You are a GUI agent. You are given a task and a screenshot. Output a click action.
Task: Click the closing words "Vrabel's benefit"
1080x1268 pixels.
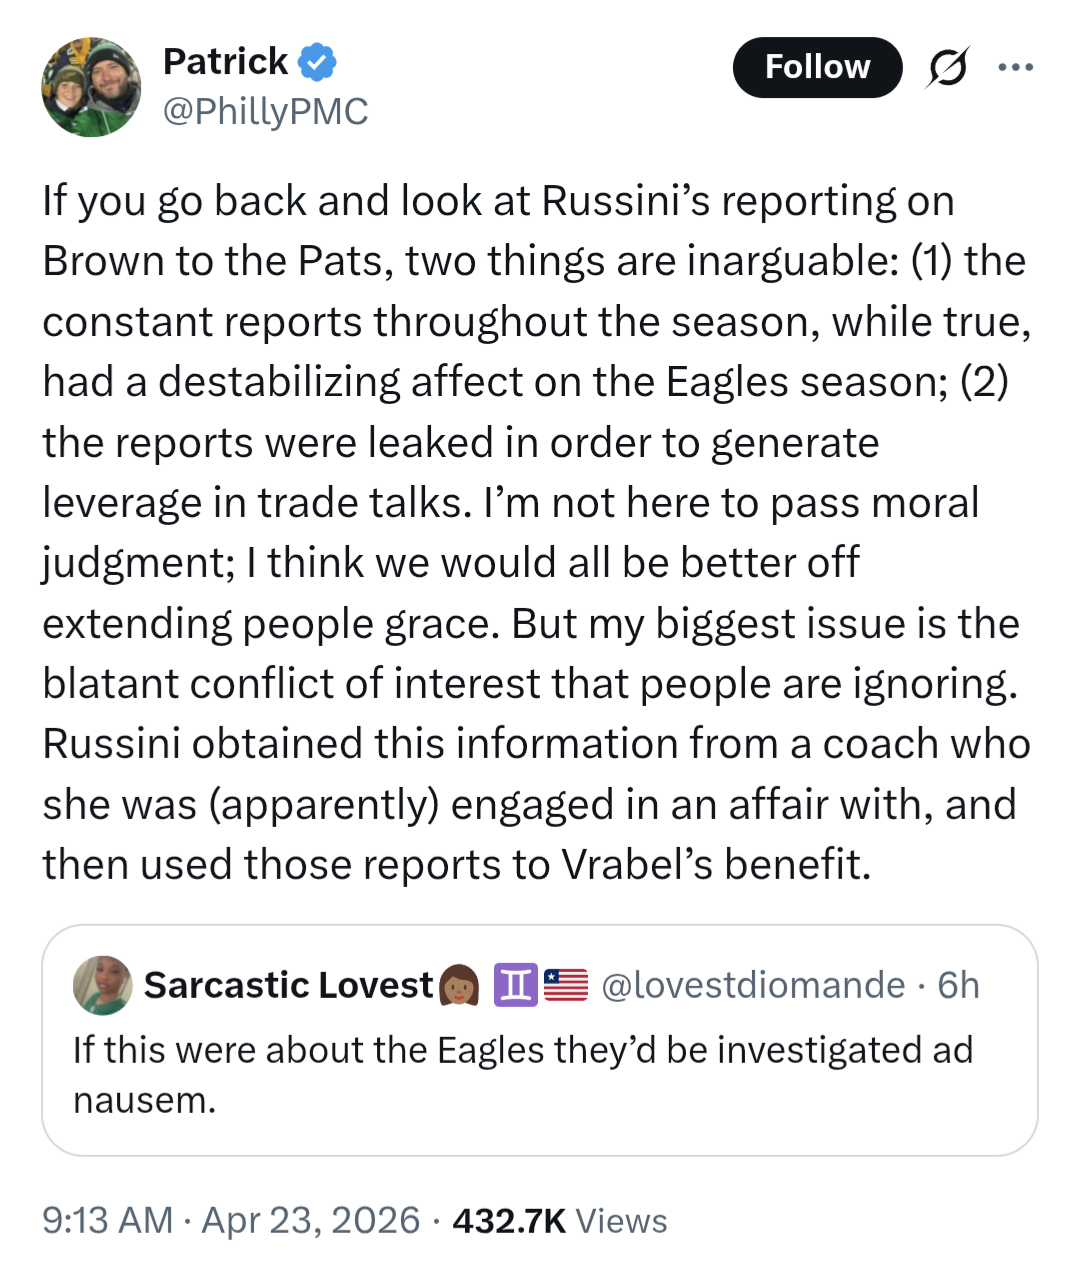point(715,865)
